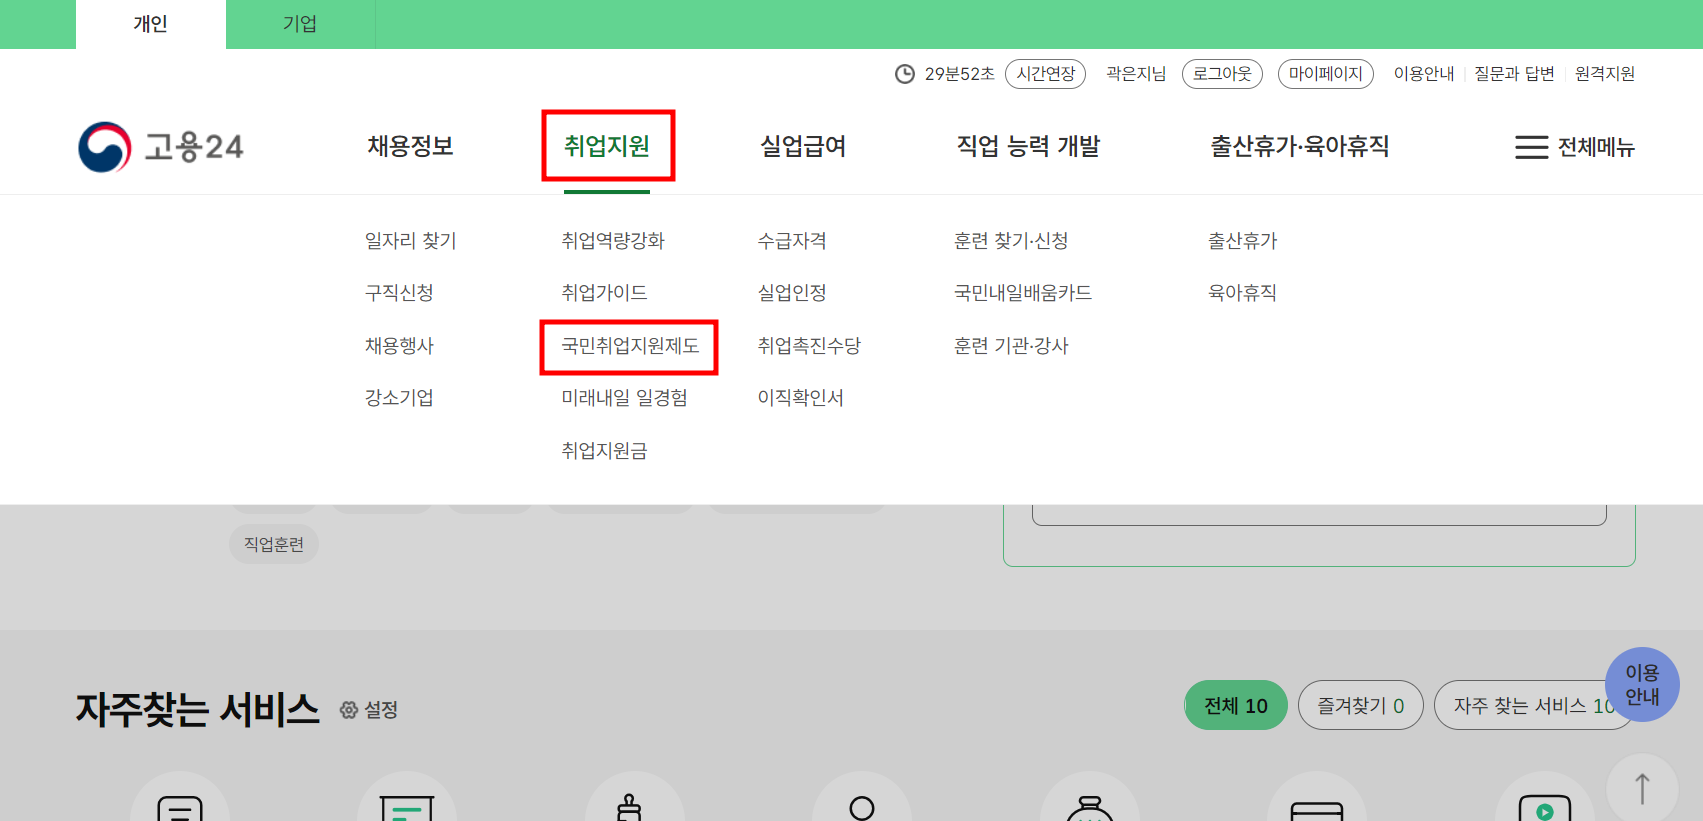Select the 즐겨찾기 0 filter tab
The image size is (1703, 821).
pyautogui.click(x=1360, y=706)
